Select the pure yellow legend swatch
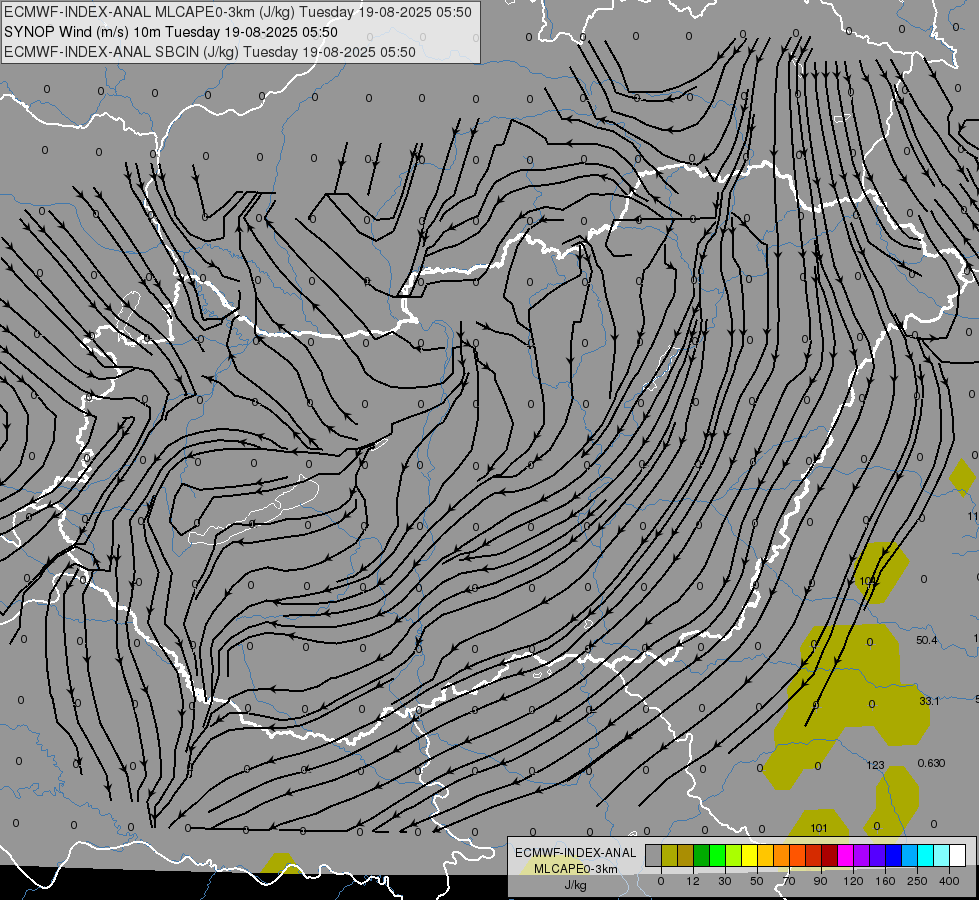Viewport: 979px width, 900px height. (x=749, y=855)
